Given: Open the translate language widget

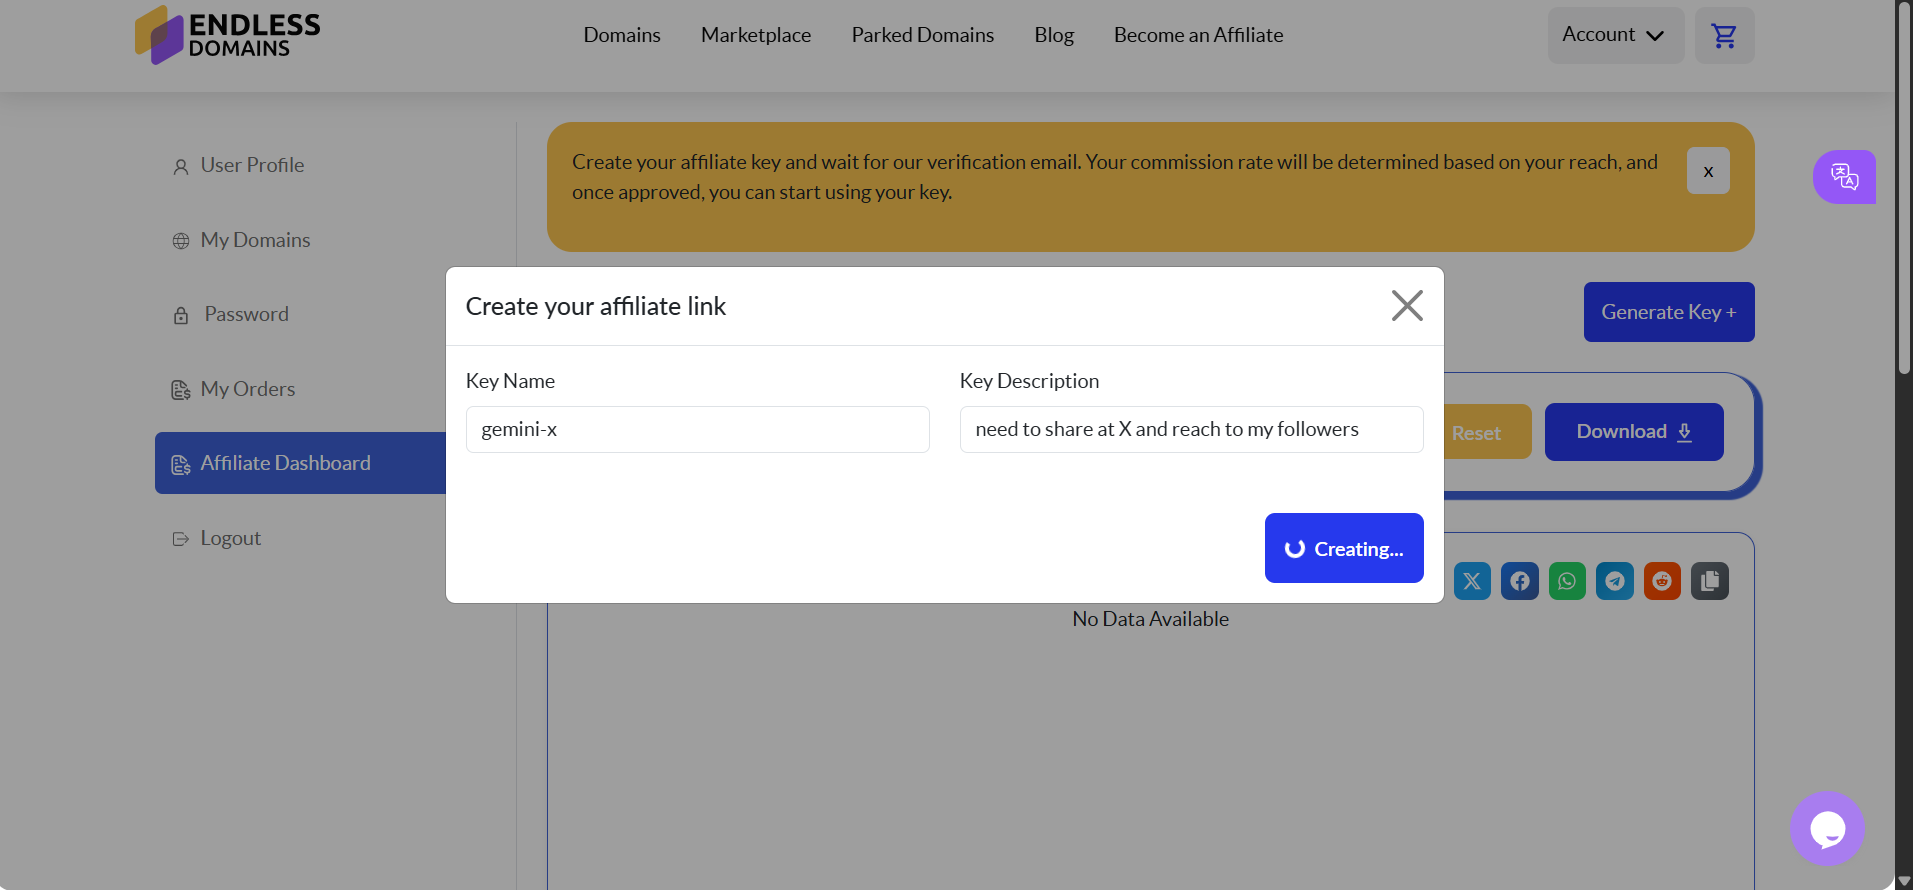Looking at the screenshot, I should 1844,177.
